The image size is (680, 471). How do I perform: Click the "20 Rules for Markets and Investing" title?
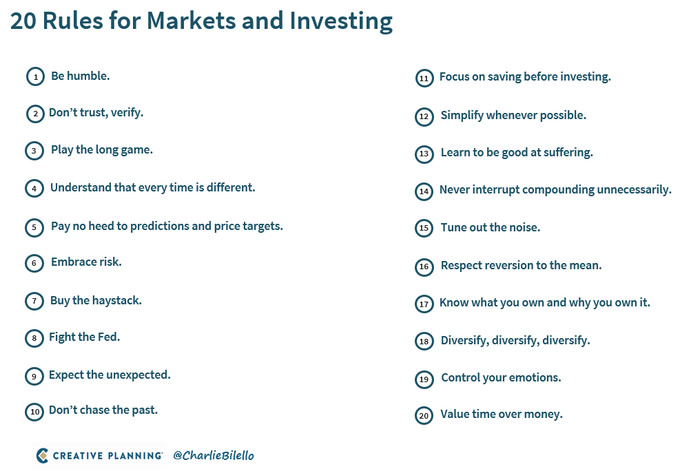201,21
